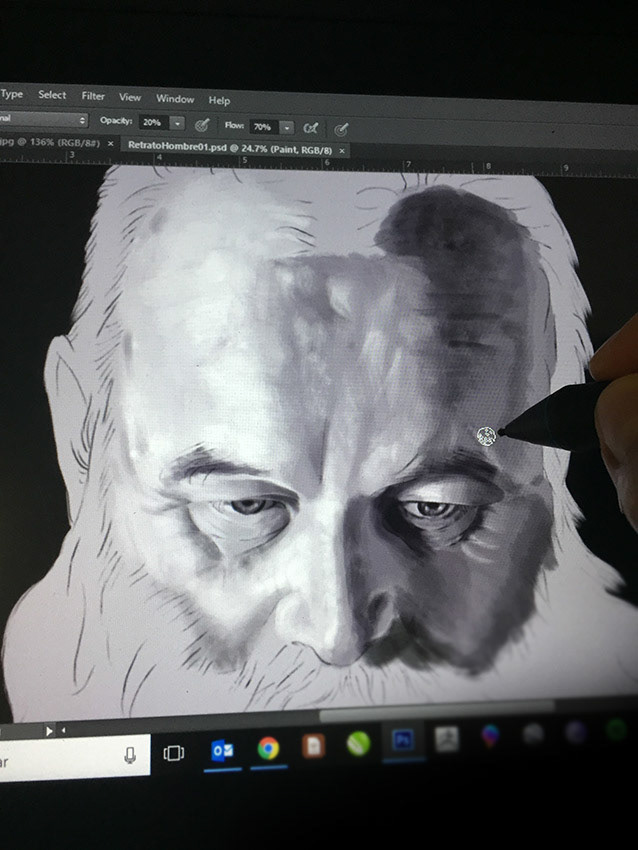This screenshot has width=638, height=850.
Task: Click the Windows taskbar search field
Action: click(x=75, y=758)
